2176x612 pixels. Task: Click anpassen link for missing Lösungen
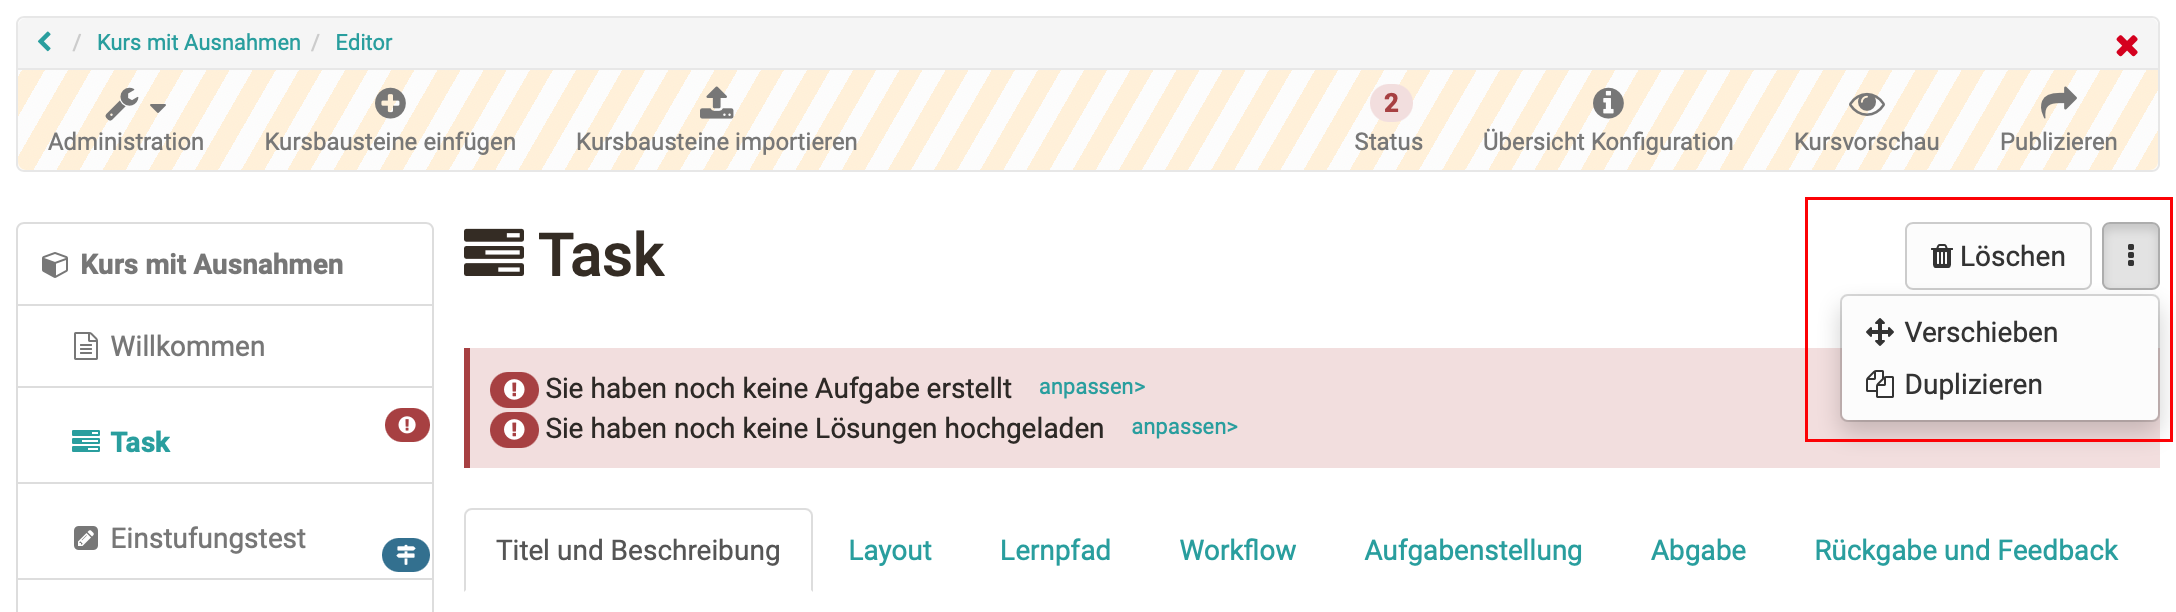pos(1184,427)
